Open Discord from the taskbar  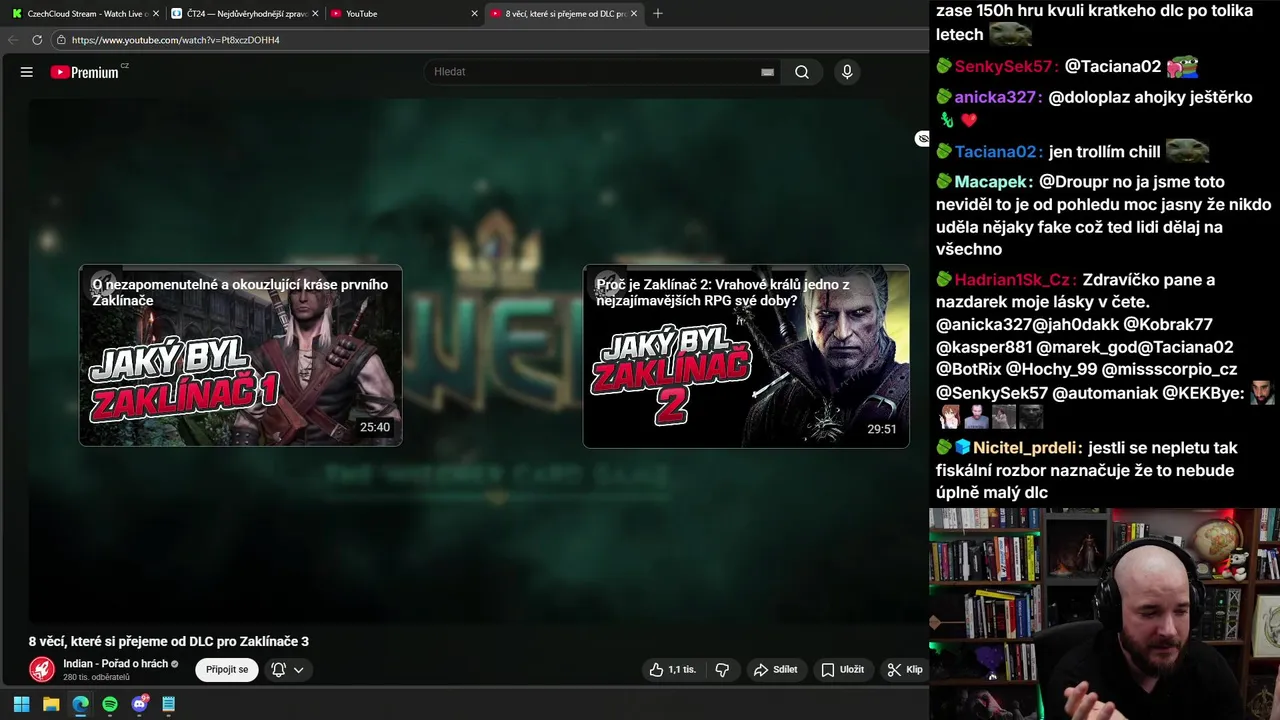[139, 704]
